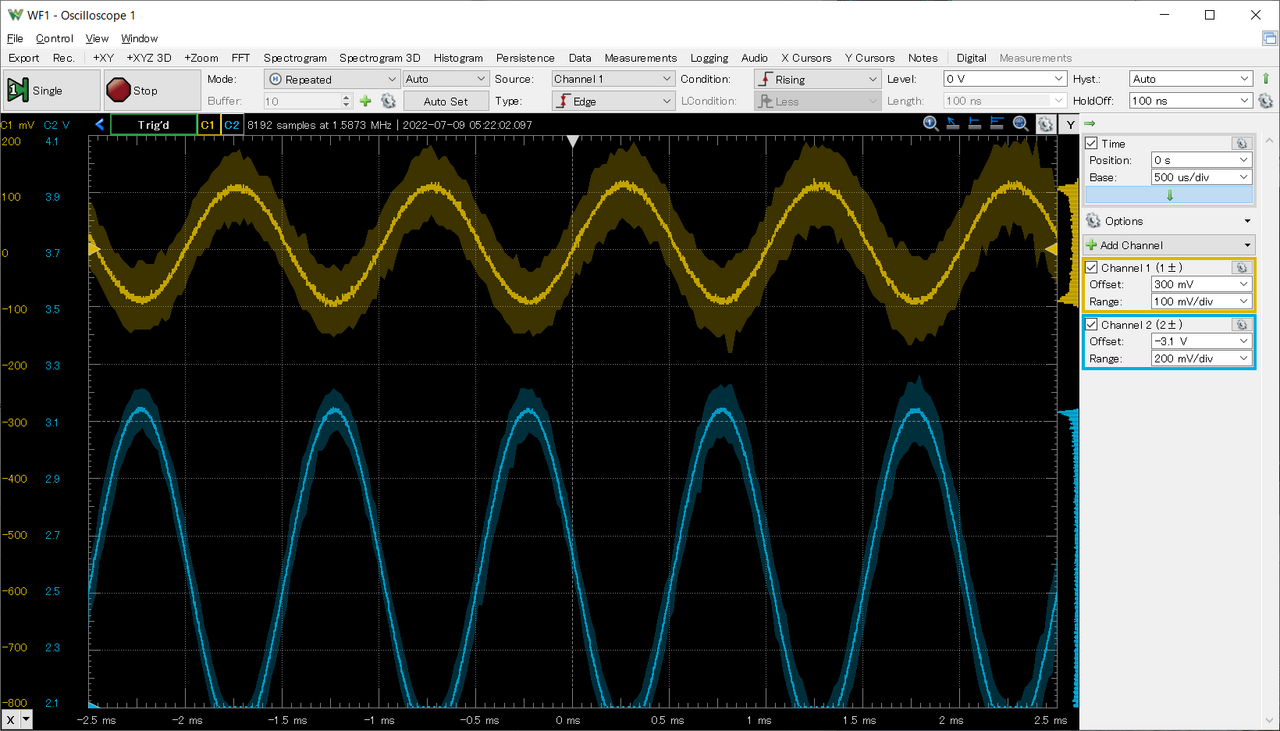Click plot gear icon left of Y
This screenshot has width=1280, height=731.
coord(1044,124)
